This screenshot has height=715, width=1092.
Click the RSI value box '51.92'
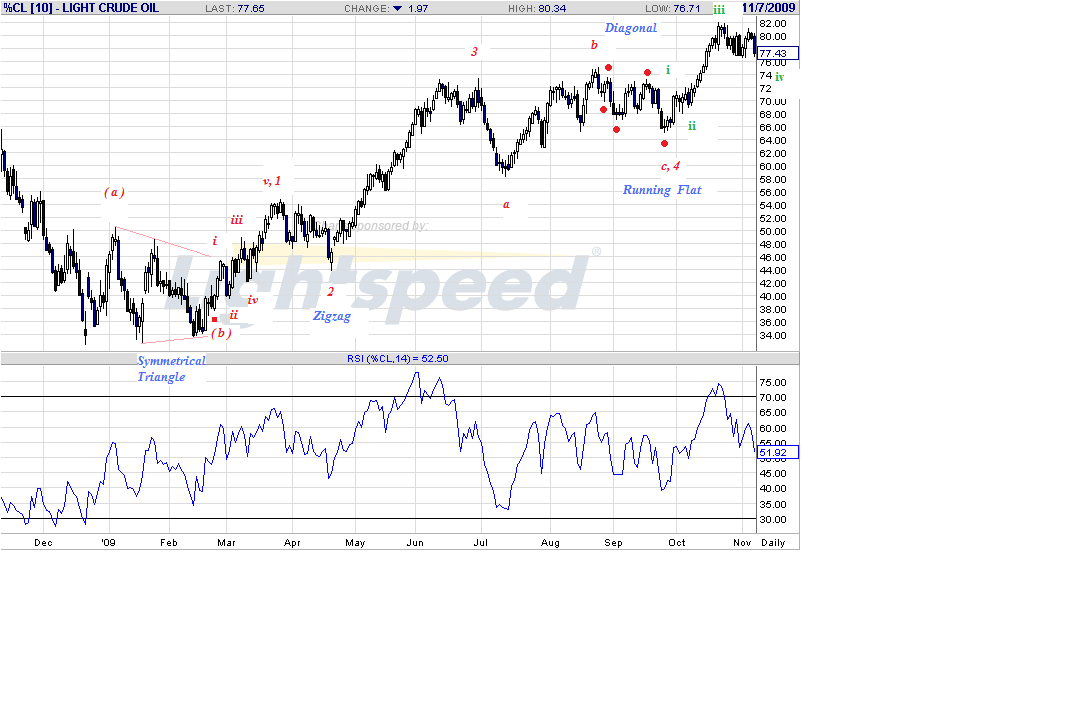tap(777, 453)
